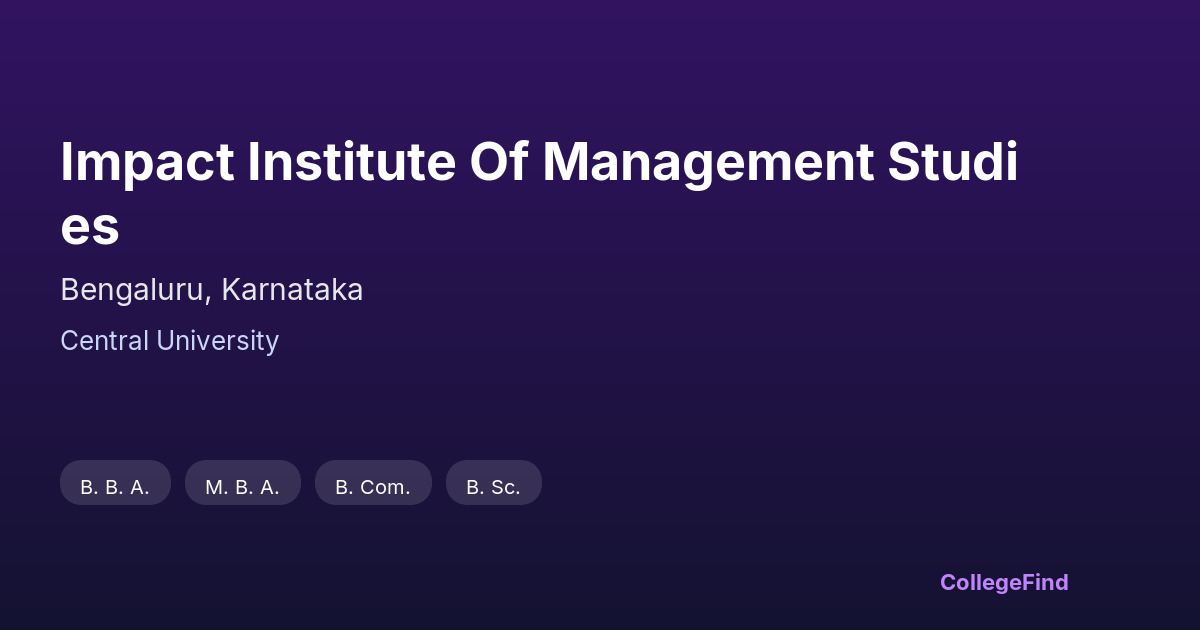The width and height of the screenshot is (1200, 630).
Task: Click the state name Karnataka
Action: coord(292,290)
